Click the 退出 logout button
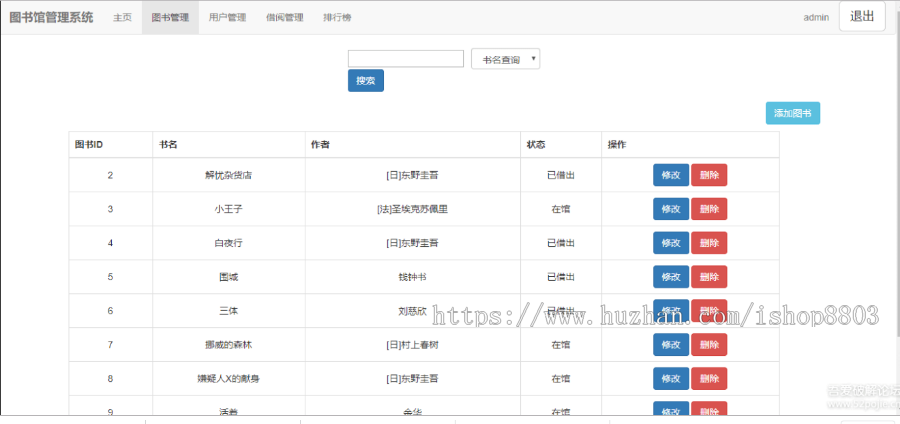This screenshot has width=900, height=424. pos(862,17)
